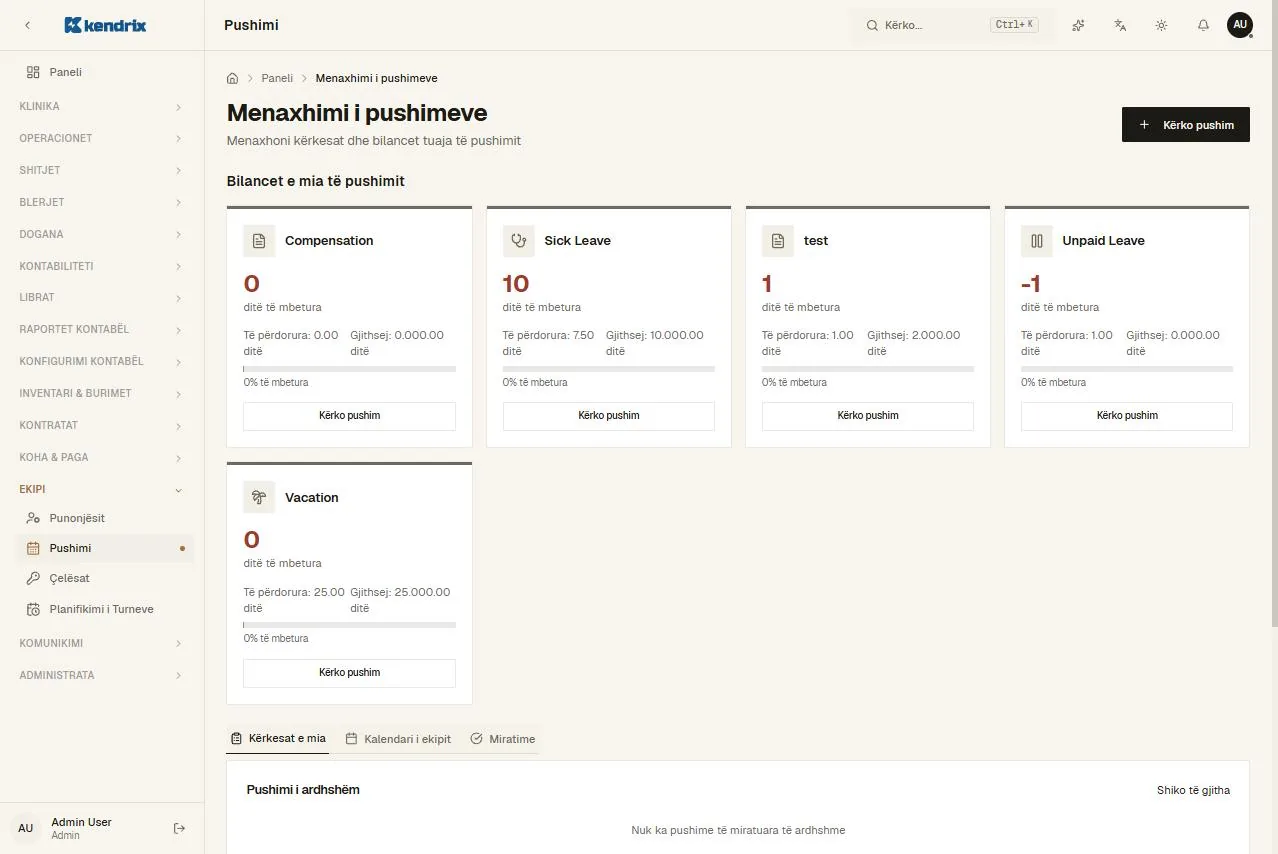Toggle light/dark theme sun icon
The image size is (1278, 854).
pyautogui.click(x=1161, y=25)
